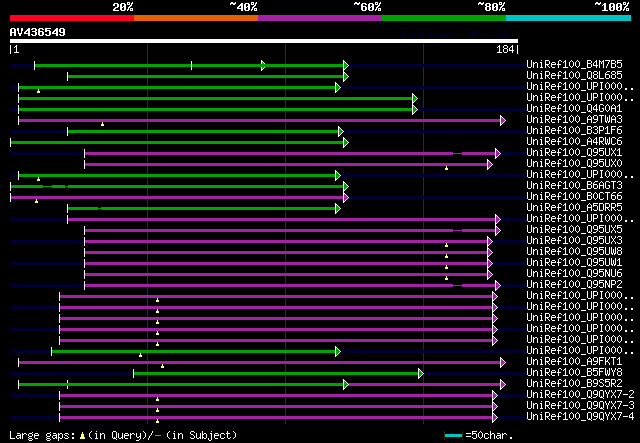Screen dimensions: 640x443
Task: Click the UniRef100_Q95UX3 label
Action: tap(574, 241)
